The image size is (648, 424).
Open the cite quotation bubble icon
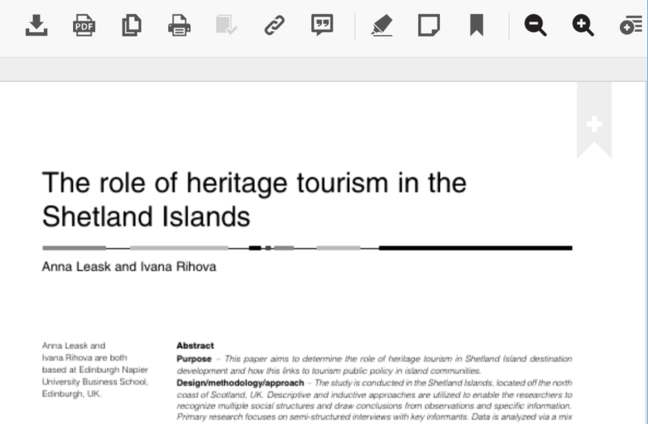coord(322,25)
